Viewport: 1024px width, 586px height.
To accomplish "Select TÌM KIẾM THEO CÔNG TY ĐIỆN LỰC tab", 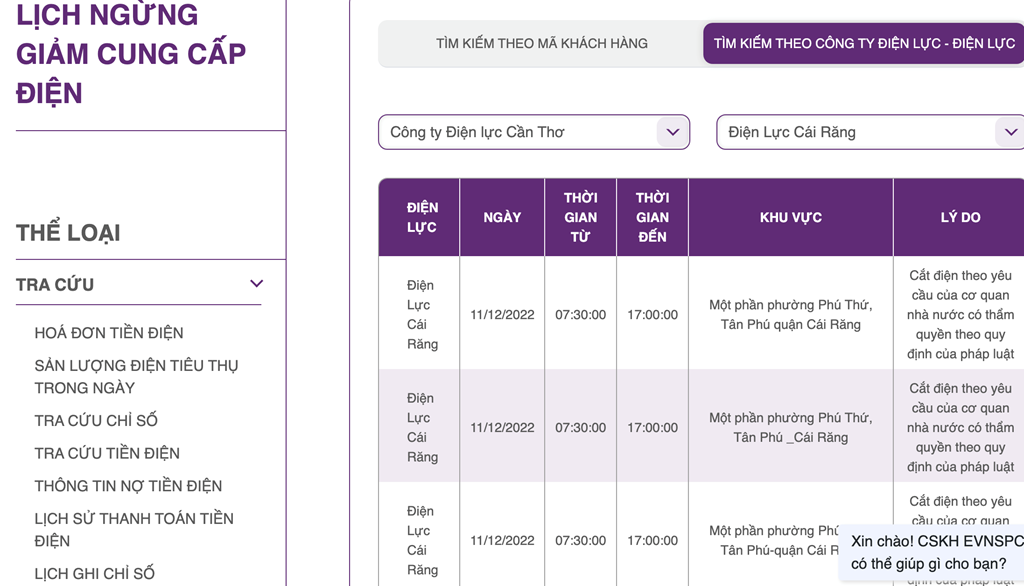I will (x=864, y=44).
